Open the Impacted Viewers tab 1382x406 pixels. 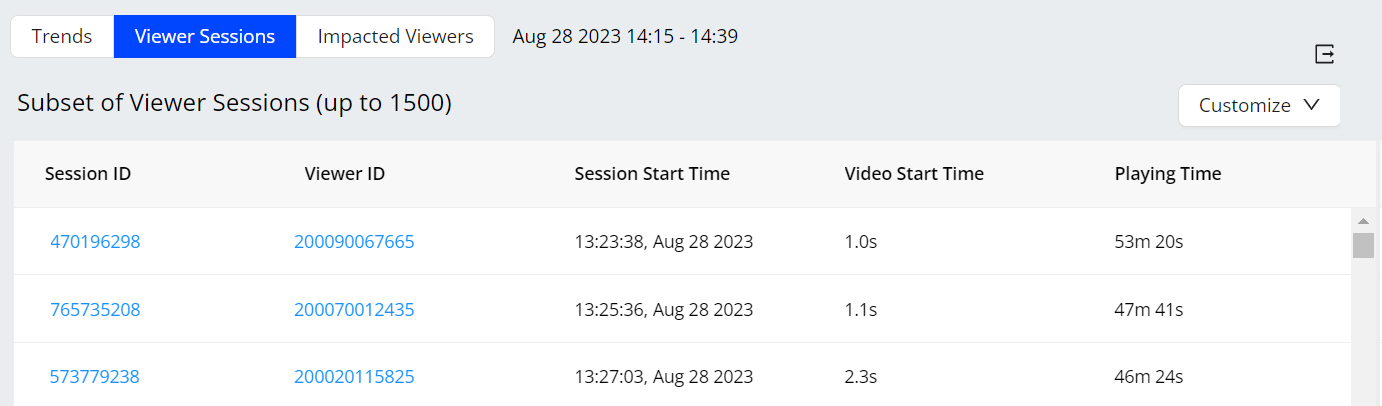point(395,37)
